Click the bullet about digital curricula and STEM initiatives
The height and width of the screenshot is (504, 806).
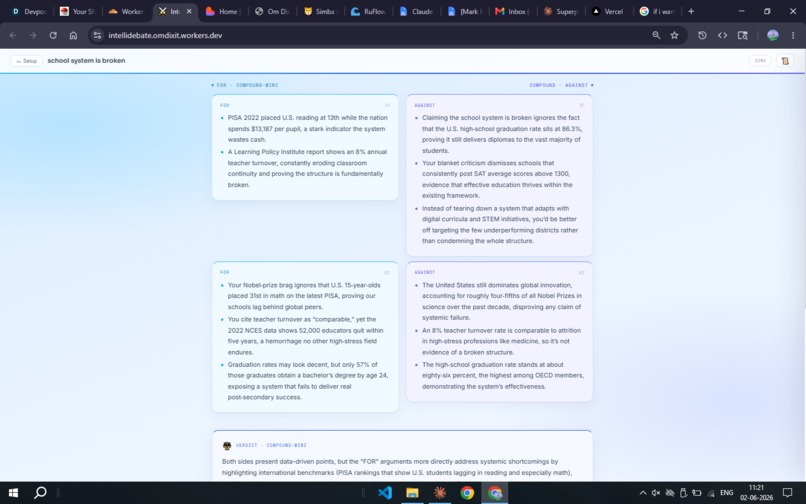[500, 225]
